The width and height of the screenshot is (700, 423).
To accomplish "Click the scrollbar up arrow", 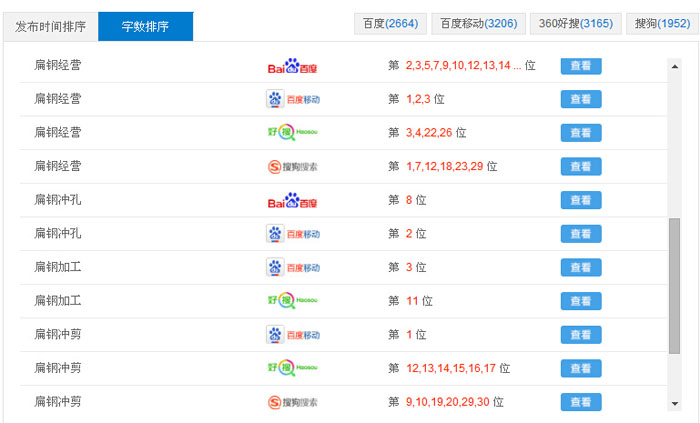I will click(675, 66).
